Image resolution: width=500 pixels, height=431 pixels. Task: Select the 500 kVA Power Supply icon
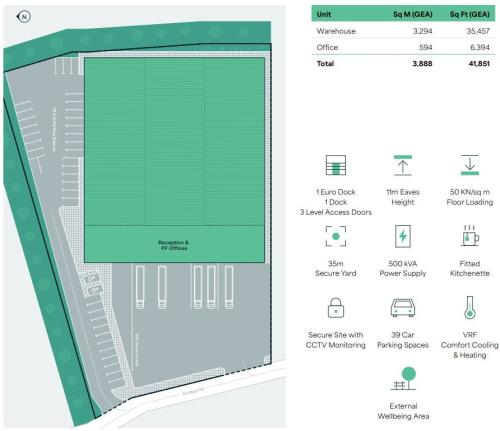pyautogui.click(x=403, y=236)
